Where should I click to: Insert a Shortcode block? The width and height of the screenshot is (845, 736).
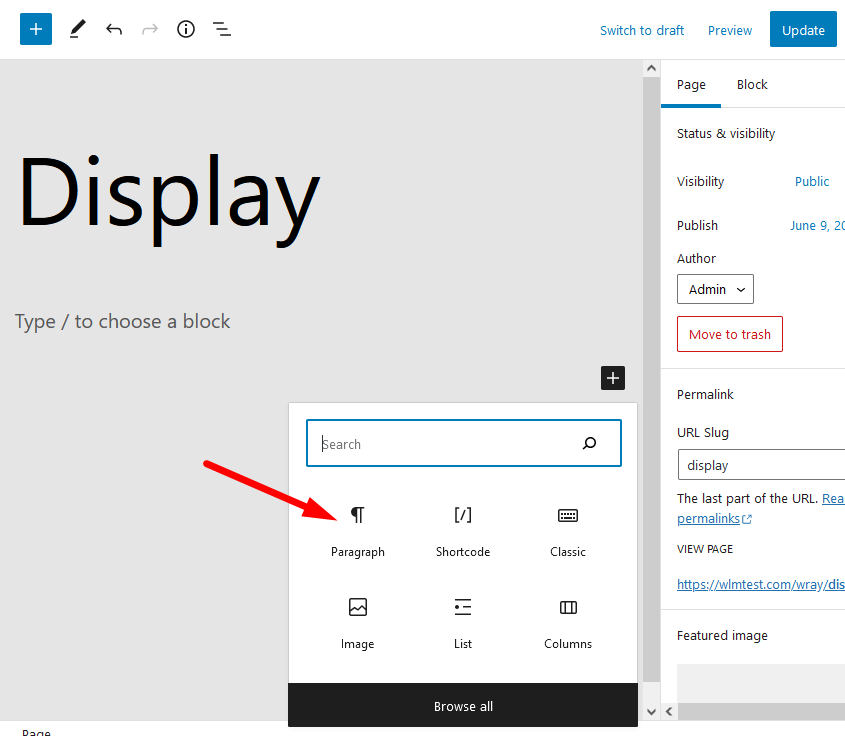[x=463, y=531]
